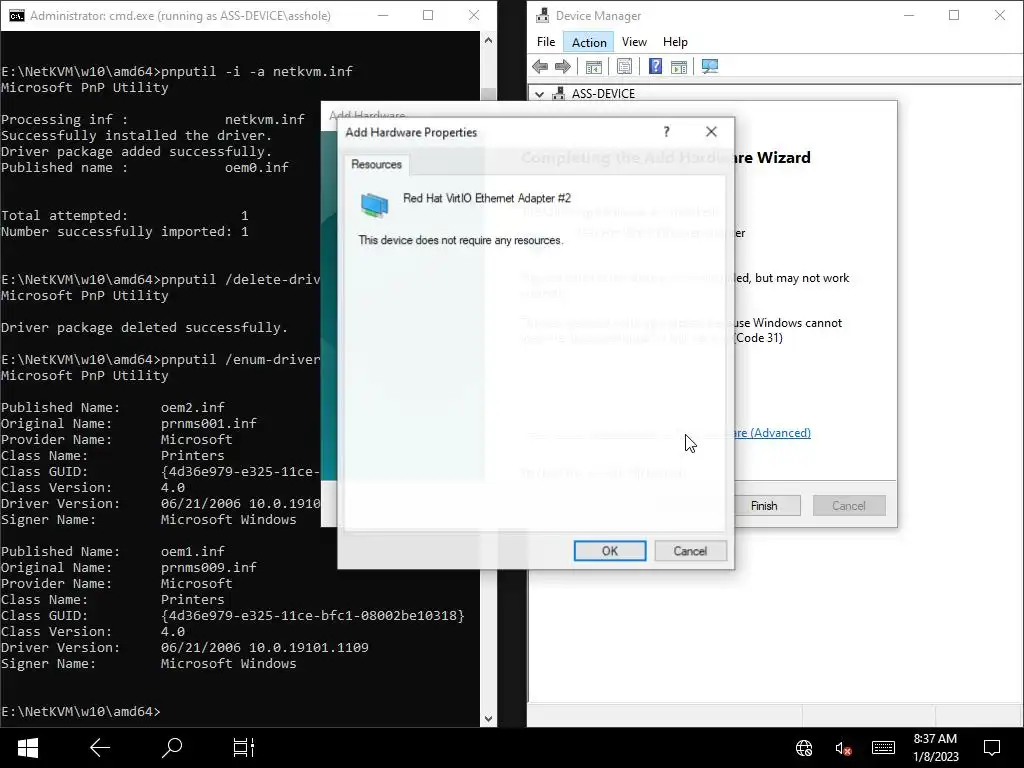The height and width of the screenshot is (768, 1024).
Task: Click the ASS-DEVICE computer icon in tree
Action: tap(559, 94)
